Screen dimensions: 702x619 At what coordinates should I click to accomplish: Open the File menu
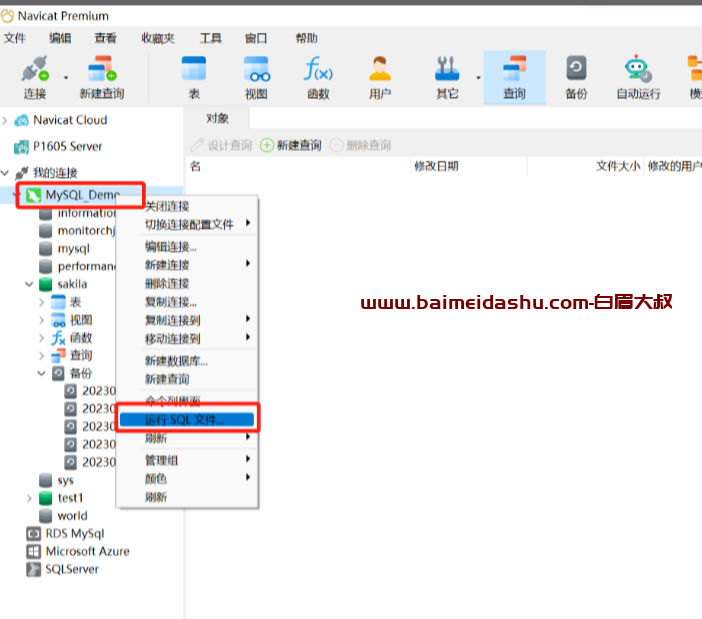[x=15, y=38]
